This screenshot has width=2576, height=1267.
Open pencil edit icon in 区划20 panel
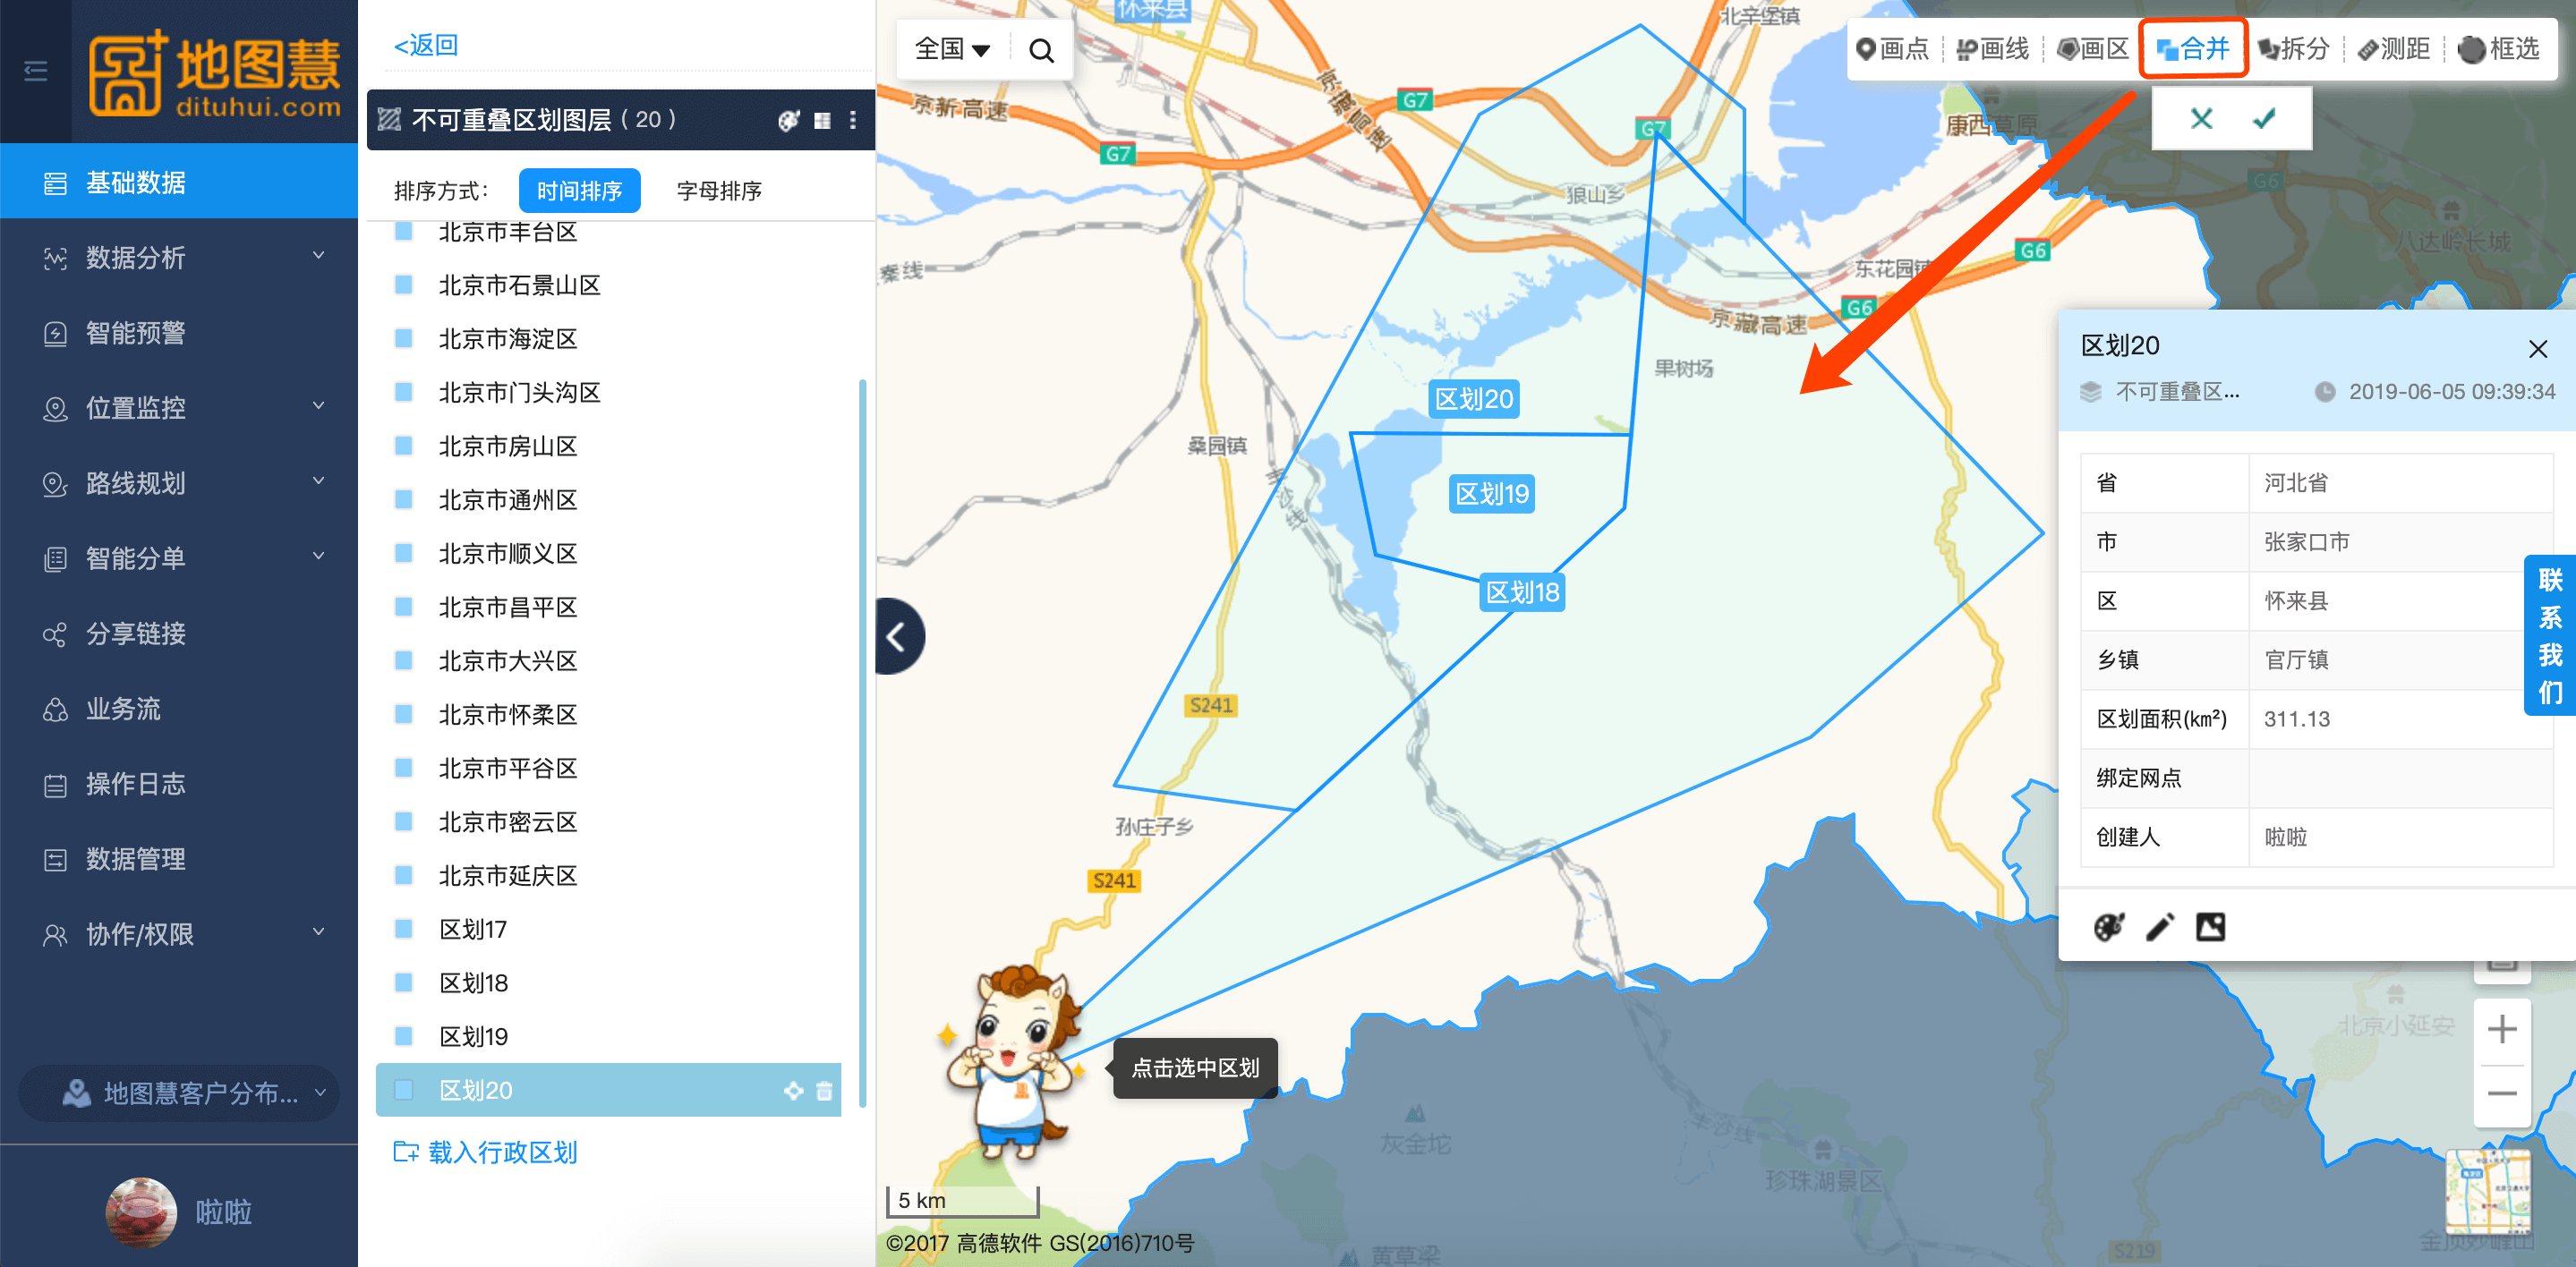pos(2159,926)
